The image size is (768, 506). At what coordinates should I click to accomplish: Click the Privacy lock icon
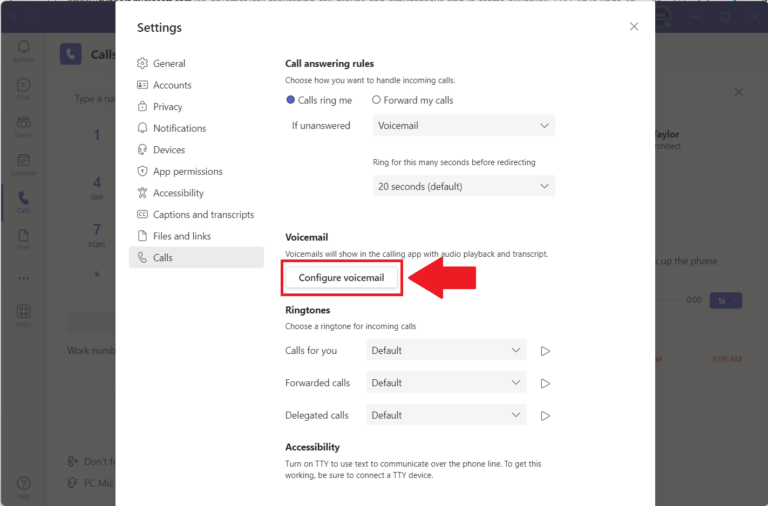point(142,106)
